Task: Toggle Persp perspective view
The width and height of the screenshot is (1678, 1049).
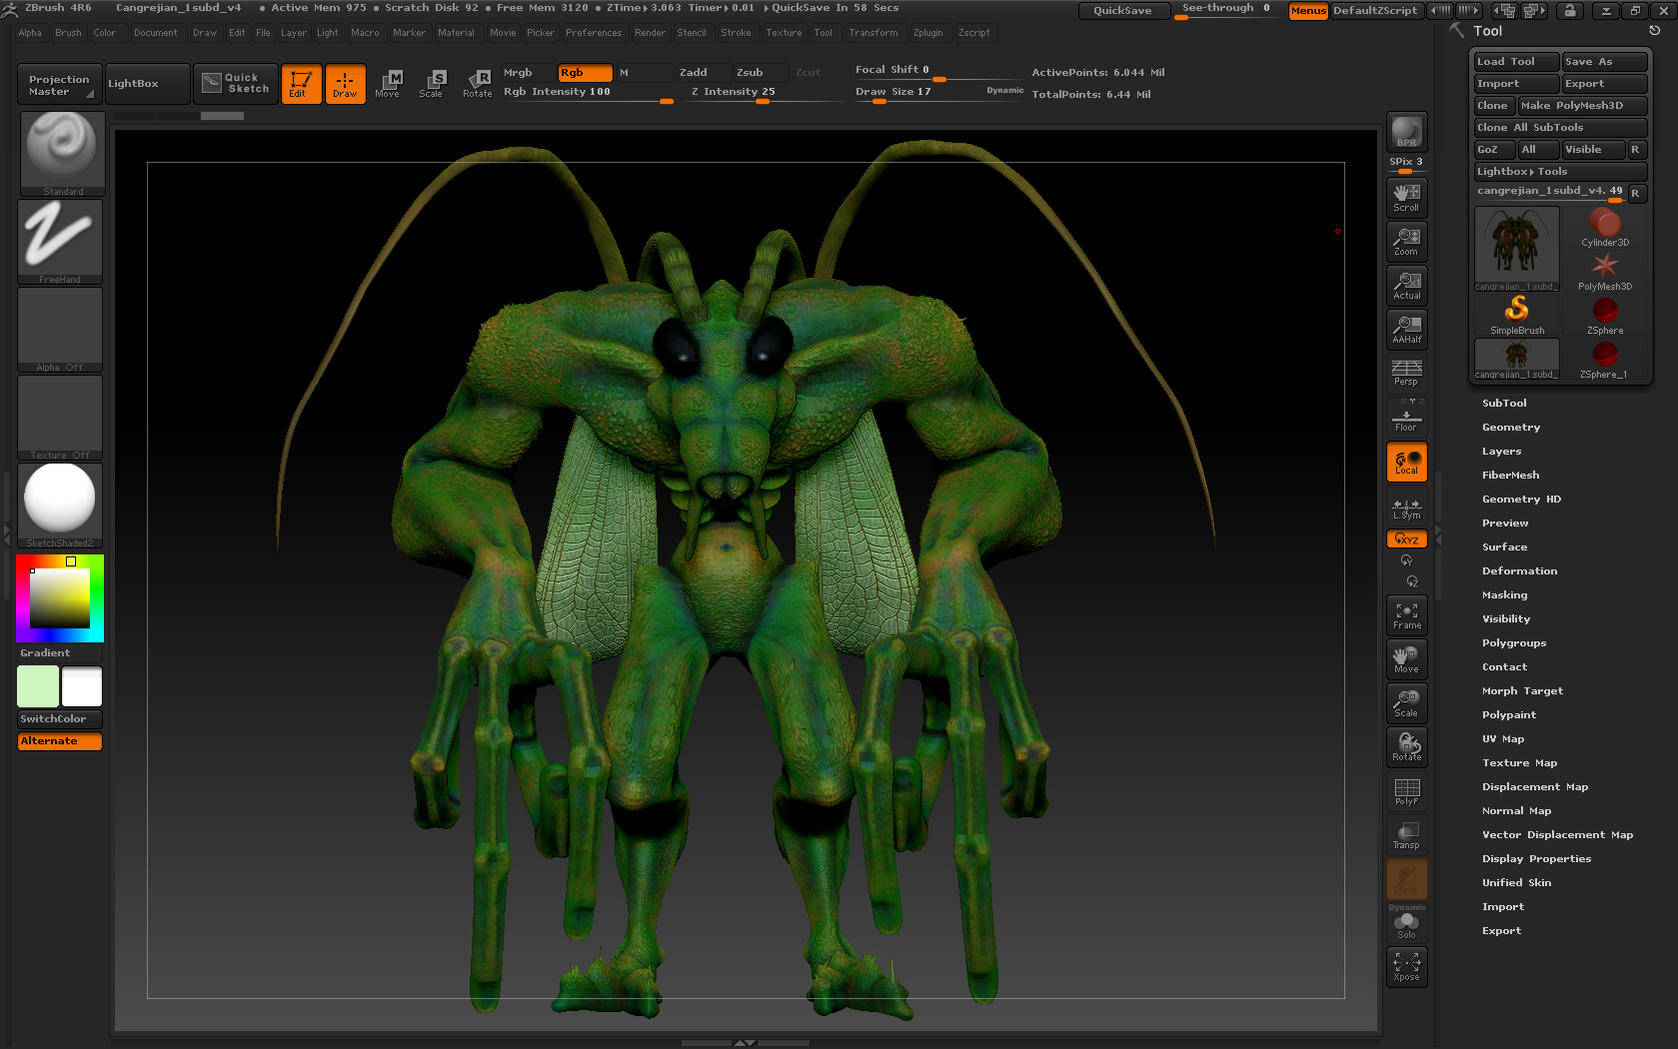Action: click(x=1406, y=373)
